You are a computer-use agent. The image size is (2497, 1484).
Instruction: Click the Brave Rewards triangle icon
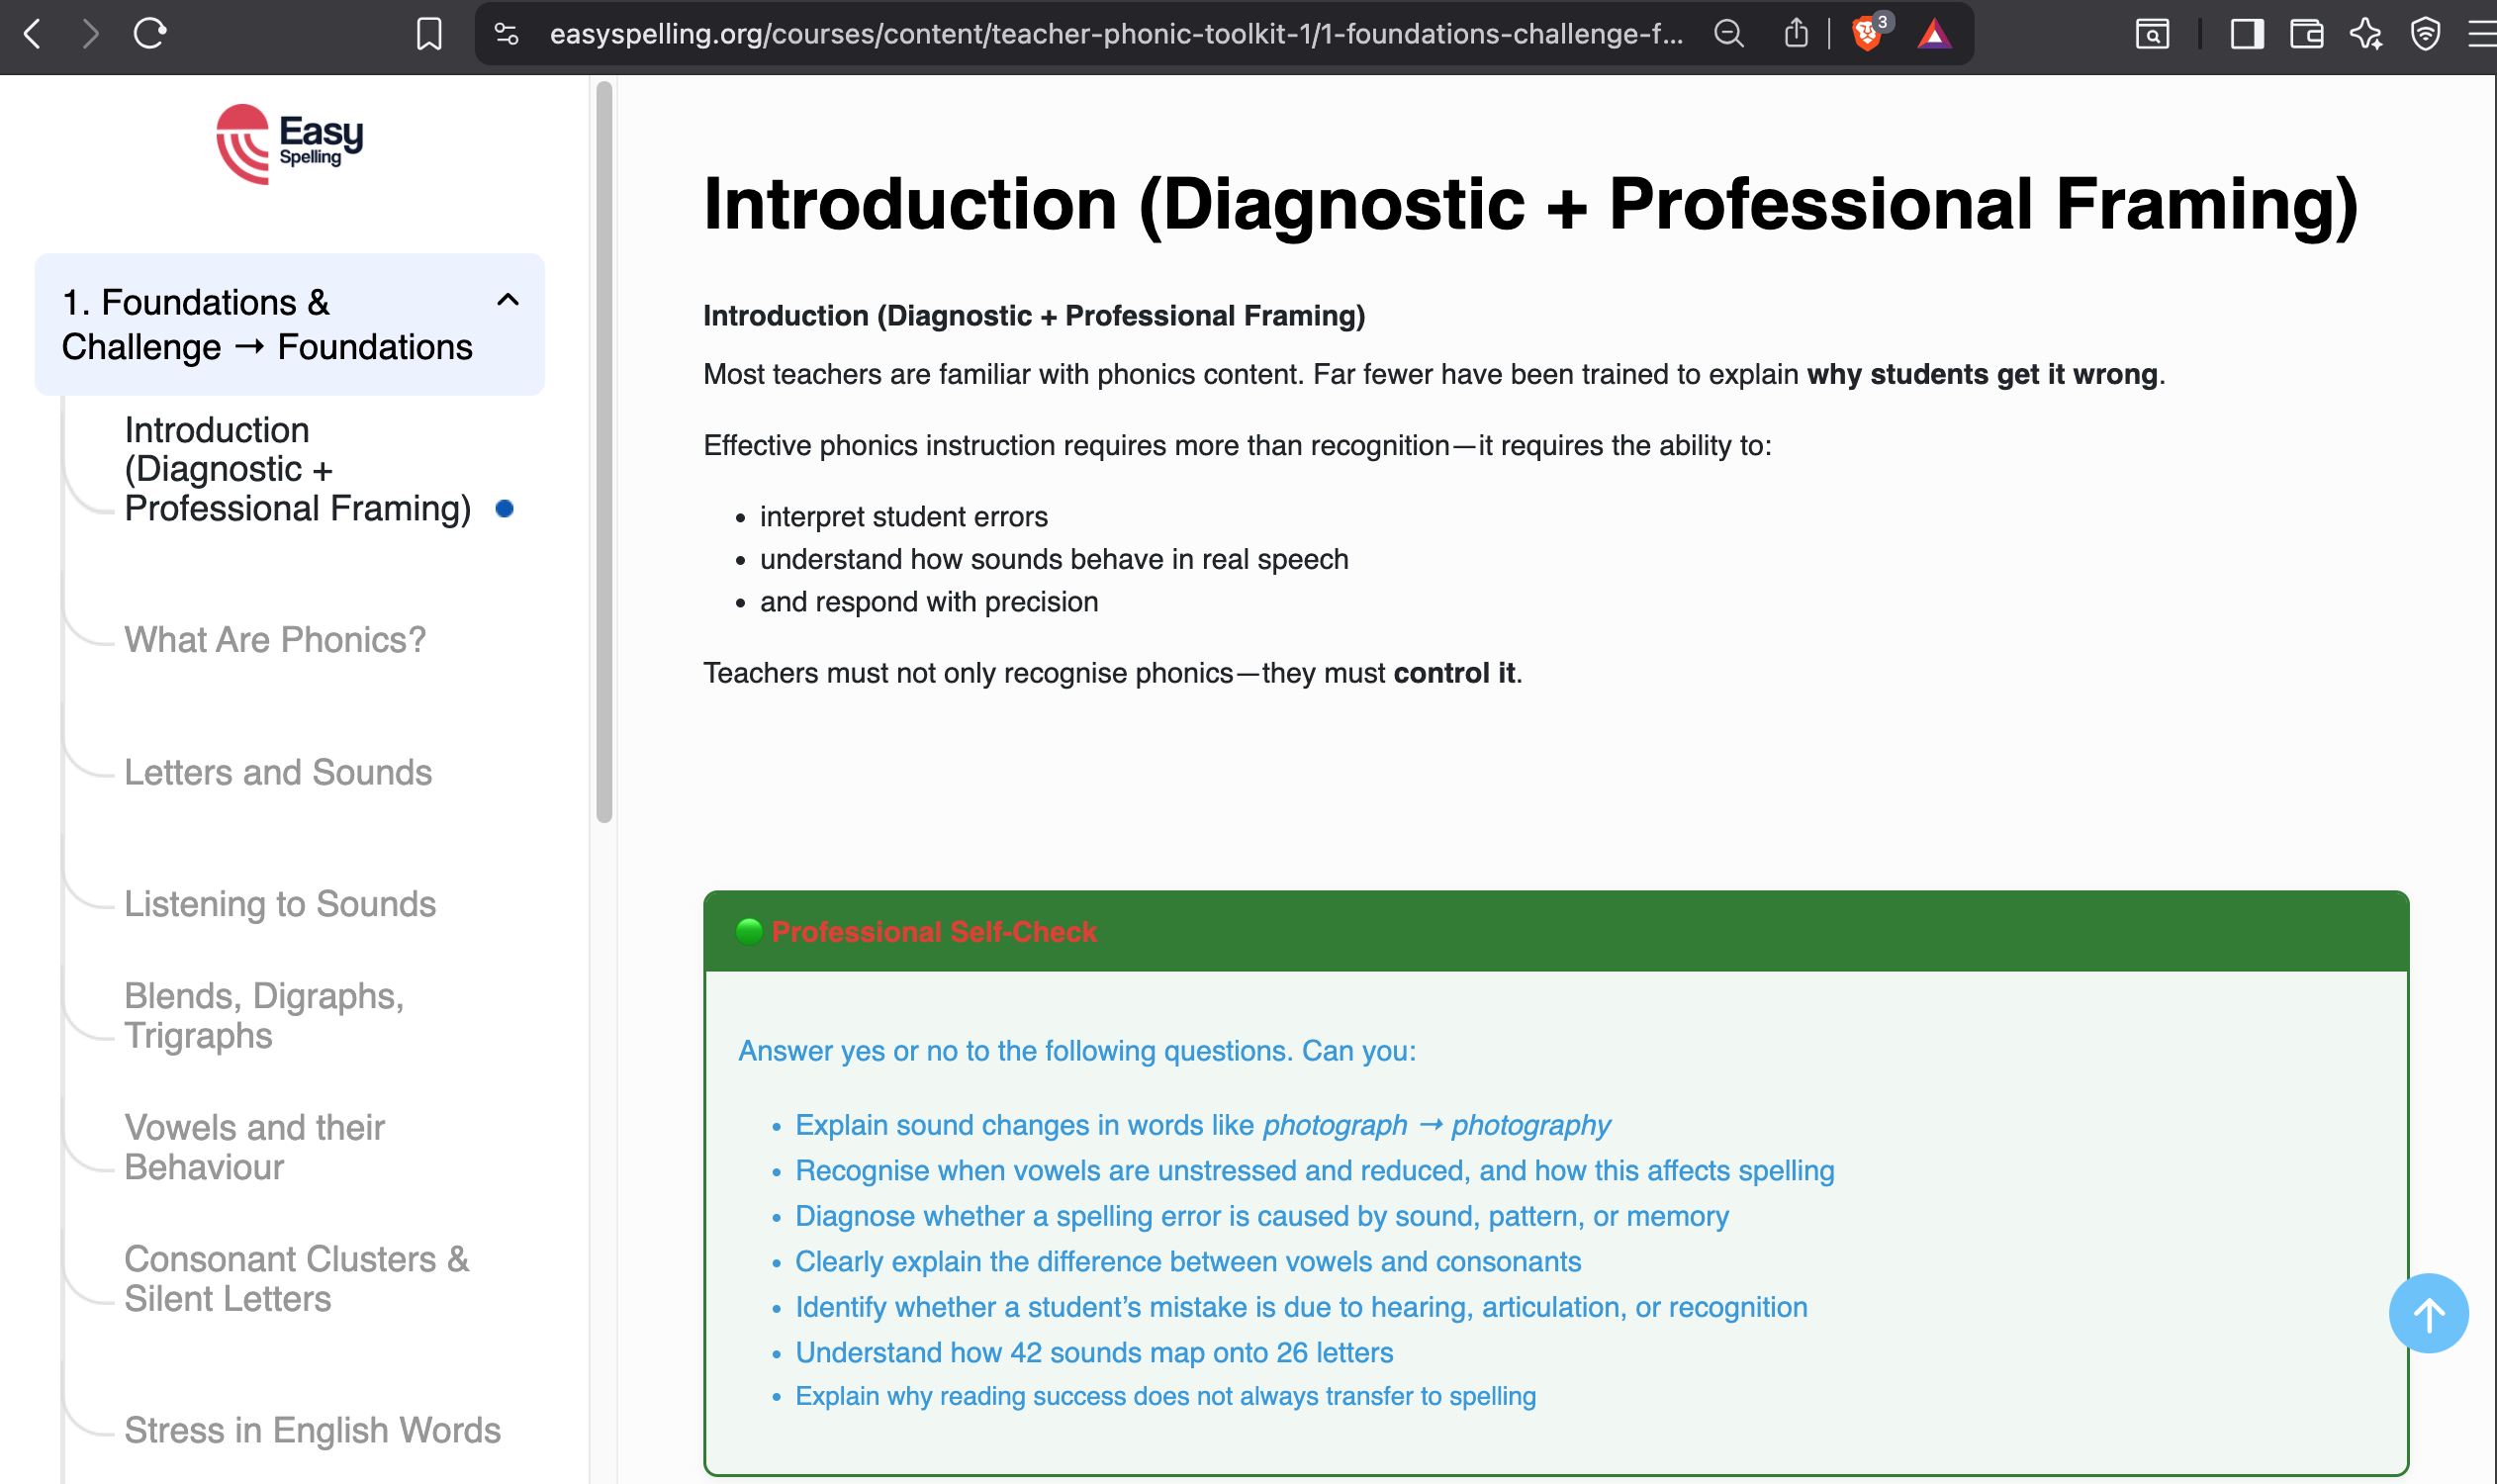[x=1934, y=33]
